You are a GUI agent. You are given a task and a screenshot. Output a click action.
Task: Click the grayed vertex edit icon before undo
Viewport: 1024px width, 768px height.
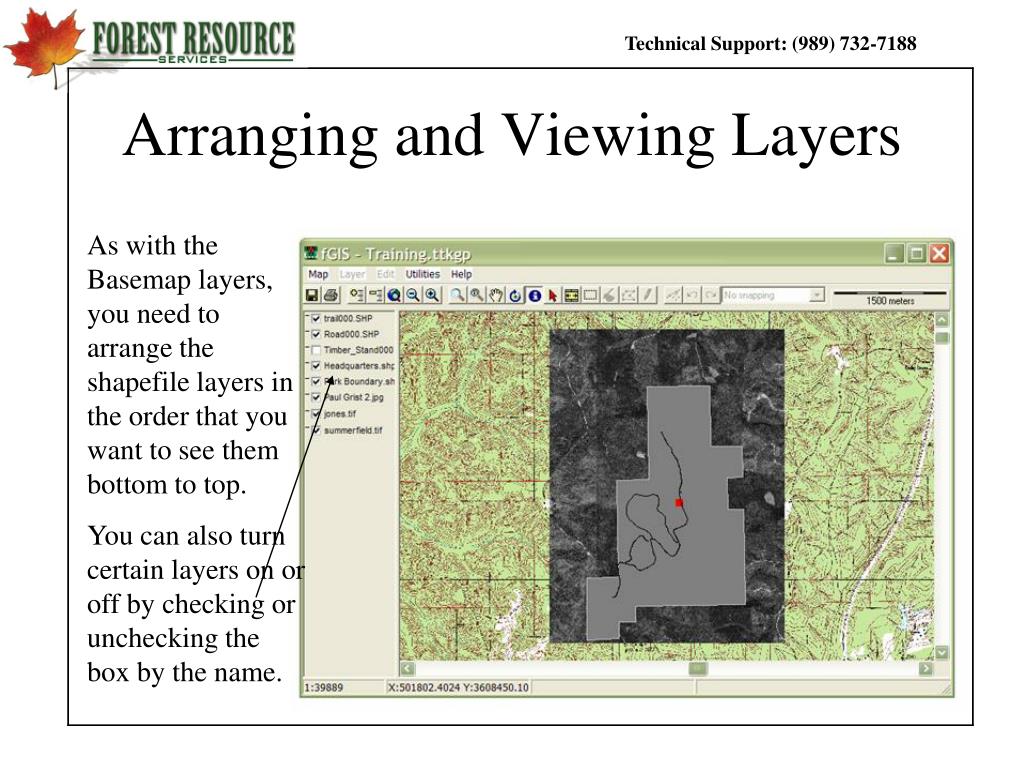tap(673, 295)
